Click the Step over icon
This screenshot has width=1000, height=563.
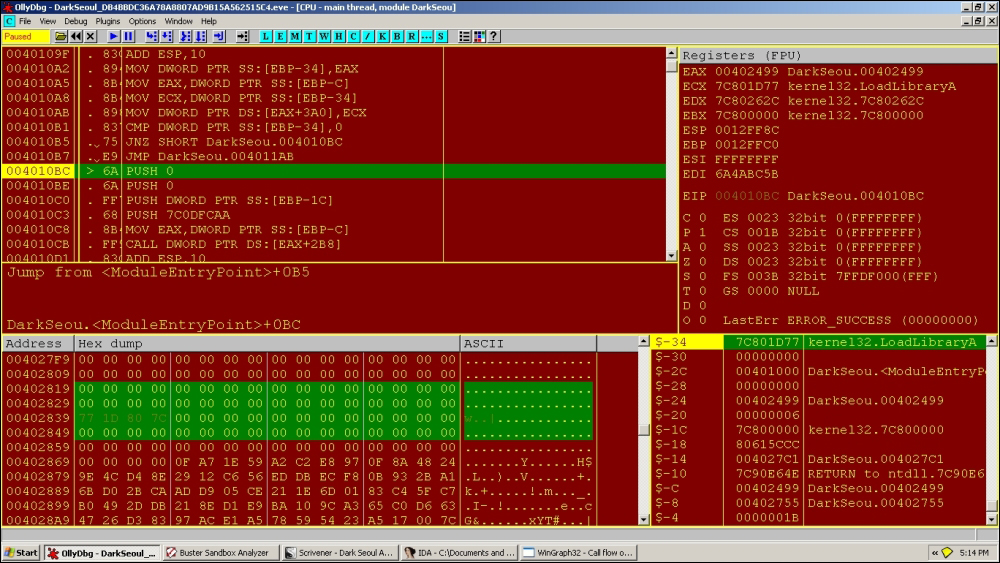click(167, 36)
